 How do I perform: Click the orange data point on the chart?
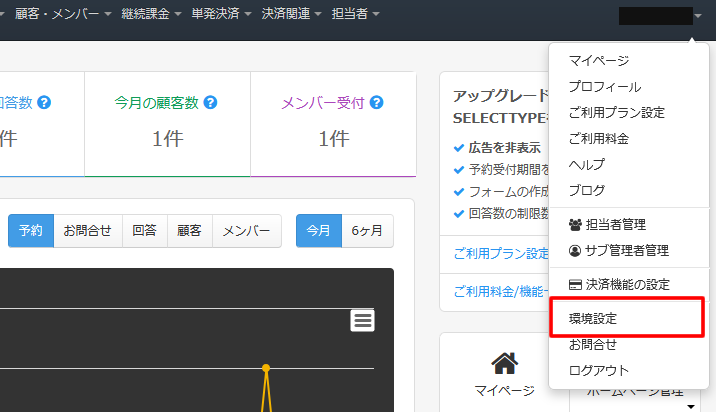tap(266, 368)
